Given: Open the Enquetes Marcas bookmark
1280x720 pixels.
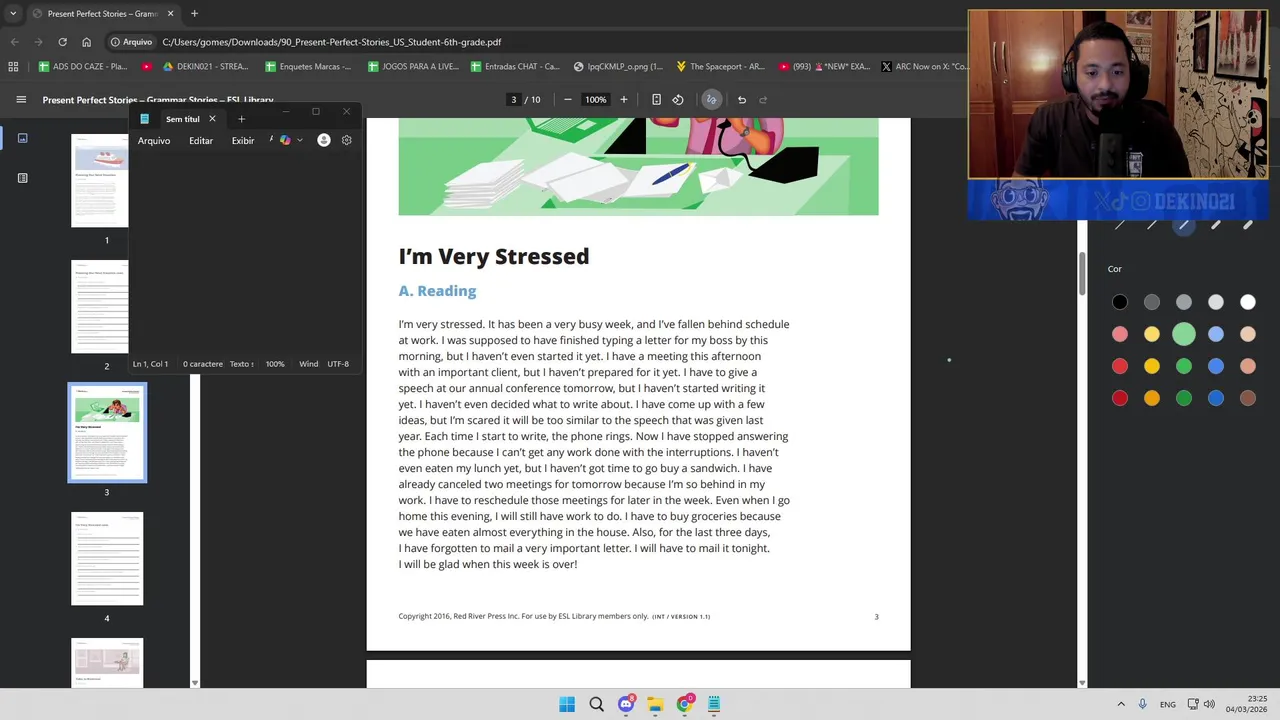Looking at the screenshot, I should pyautogui.click(x=308, y=67).
